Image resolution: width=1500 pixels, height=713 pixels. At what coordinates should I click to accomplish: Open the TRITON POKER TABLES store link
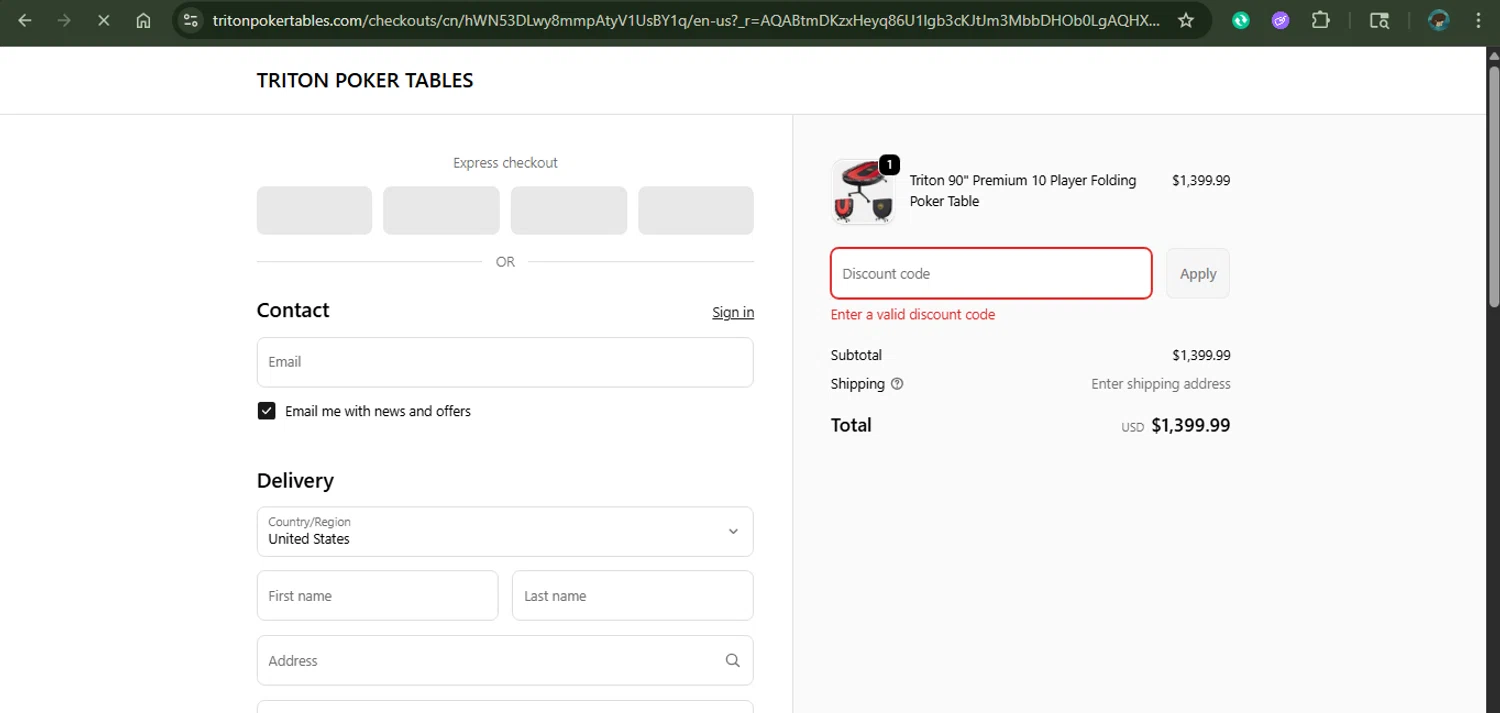[x=365, y=81]
